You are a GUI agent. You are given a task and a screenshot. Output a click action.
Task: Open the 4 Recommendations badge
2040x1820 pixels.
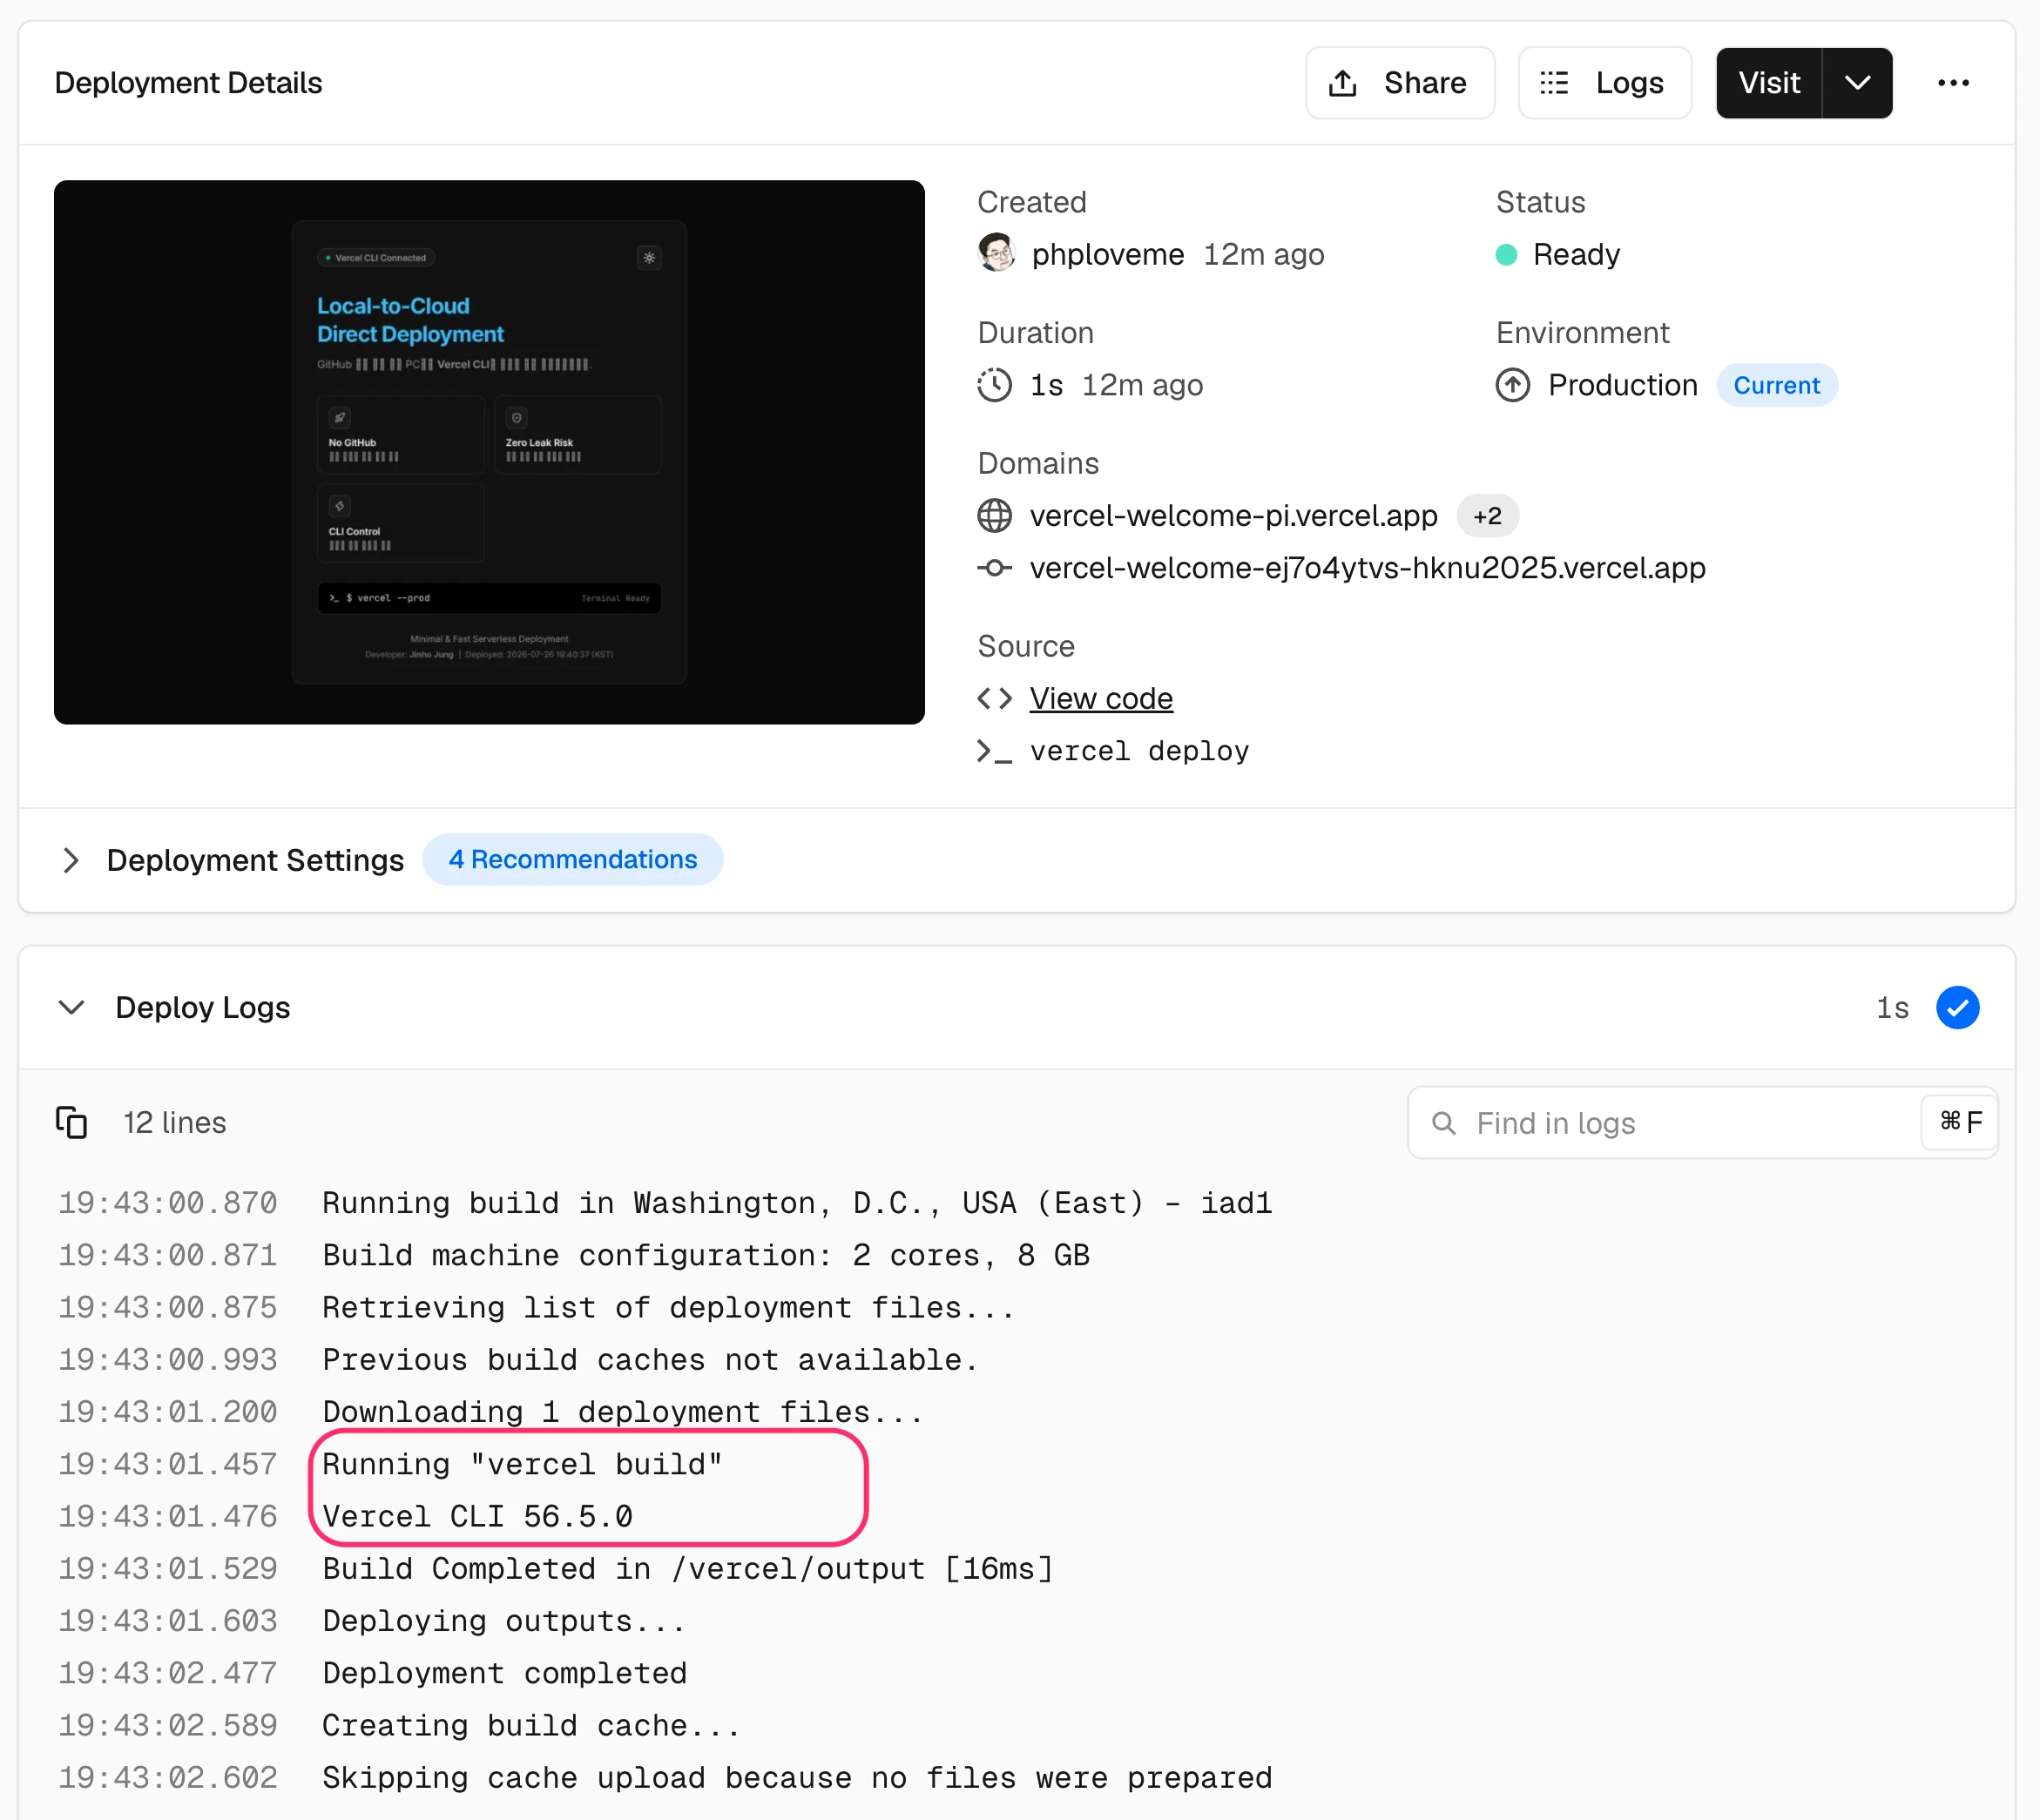(573, 860)
